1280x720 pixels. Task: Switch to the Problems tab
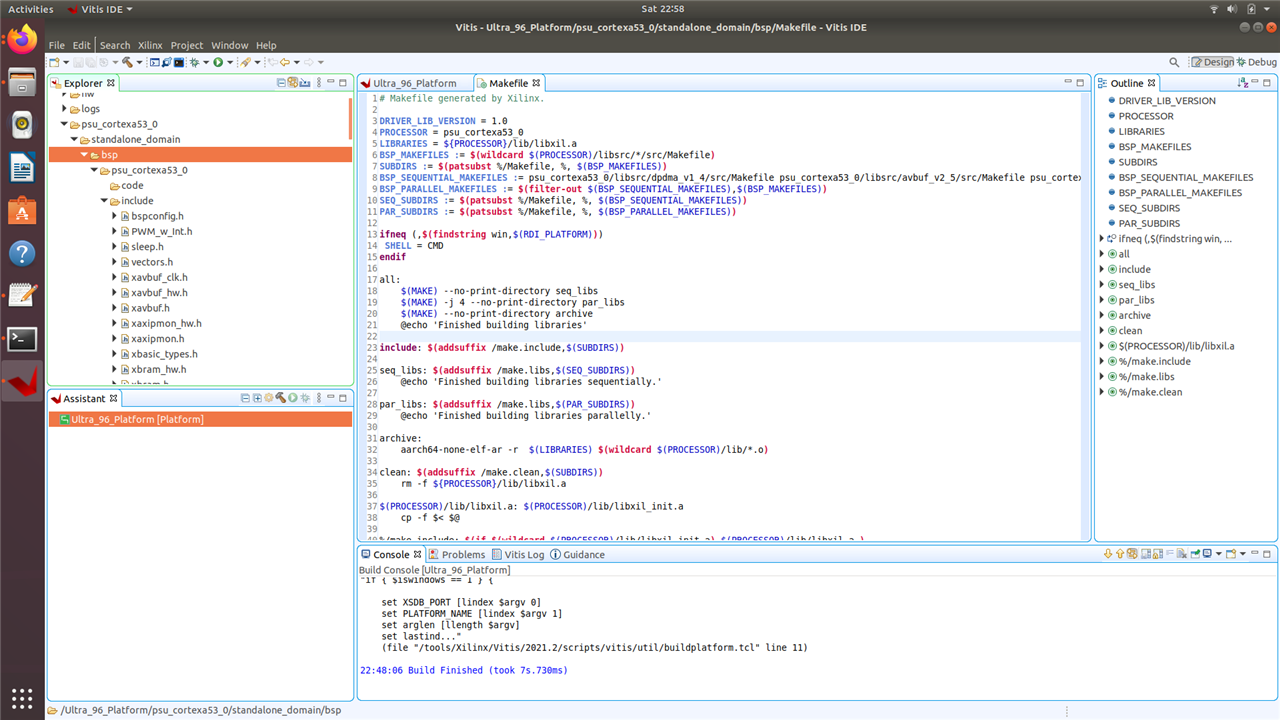[457, 554]
